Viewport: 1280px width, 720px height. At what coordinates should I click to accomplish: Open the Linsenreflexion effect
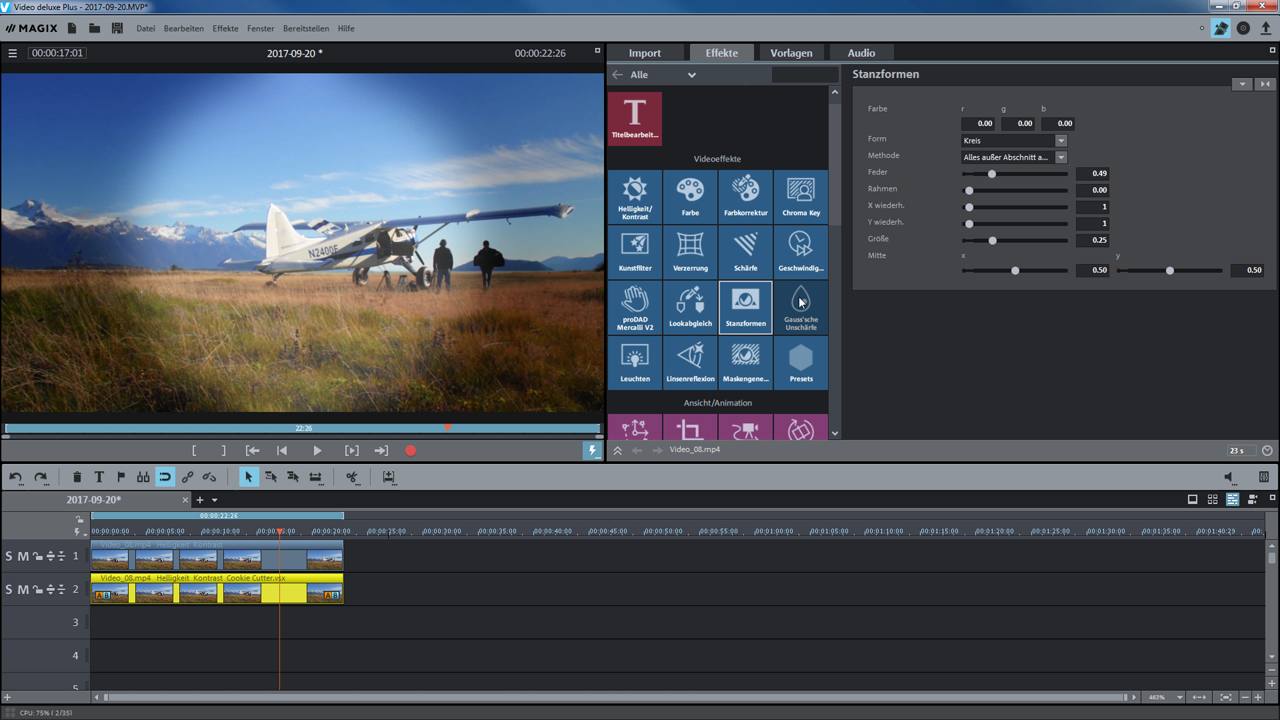click(x=690, y=363)
